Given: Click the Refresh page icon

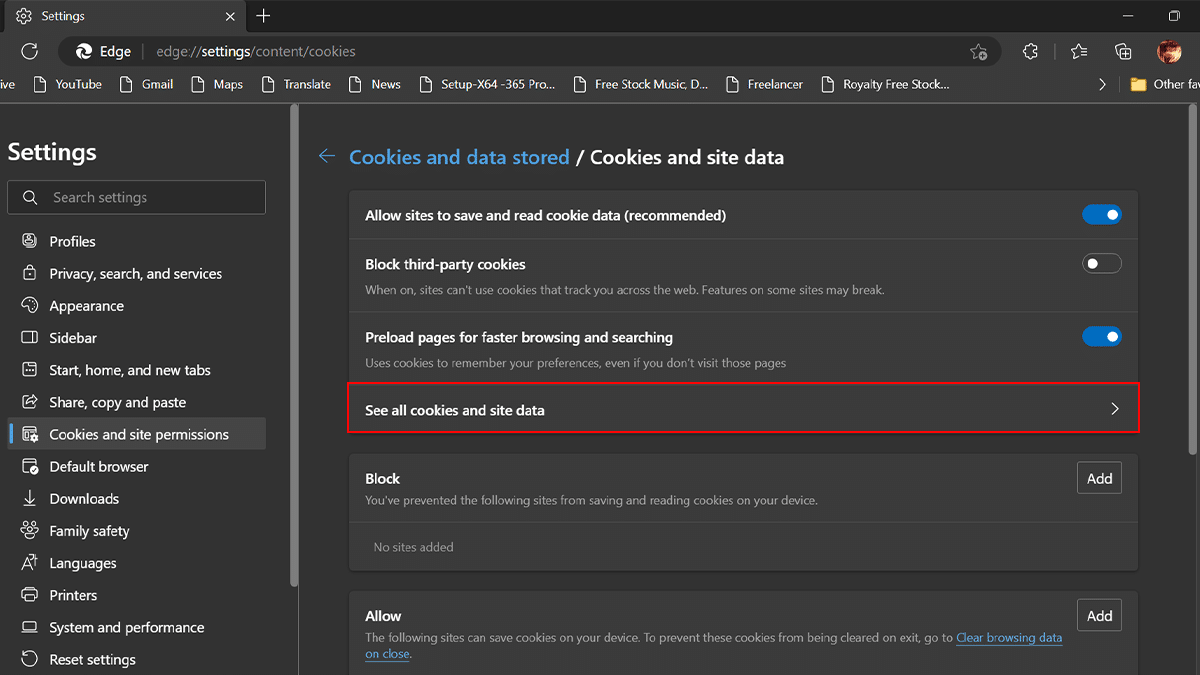Looking at the screenshot, I should 29,51.
